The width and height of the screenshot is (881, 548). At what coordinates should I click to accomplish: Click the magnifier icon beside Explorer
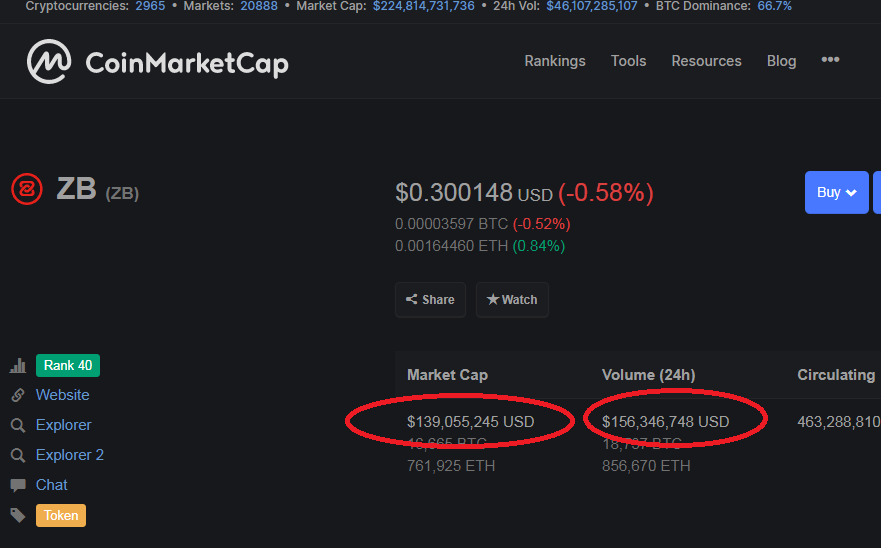[x=18, y=426]
